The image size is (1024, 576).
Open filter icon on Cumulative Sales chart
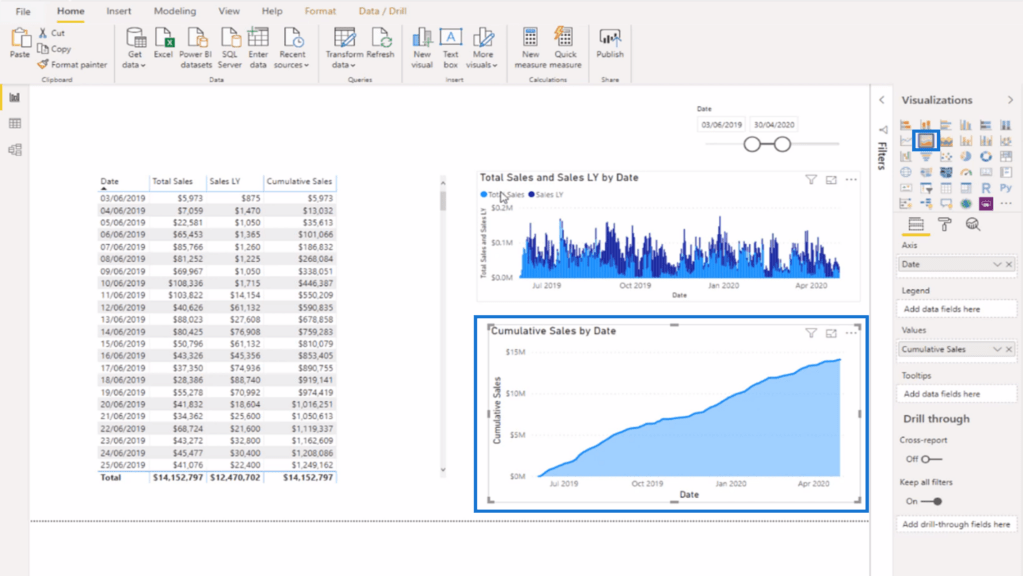tap(810, 333)
